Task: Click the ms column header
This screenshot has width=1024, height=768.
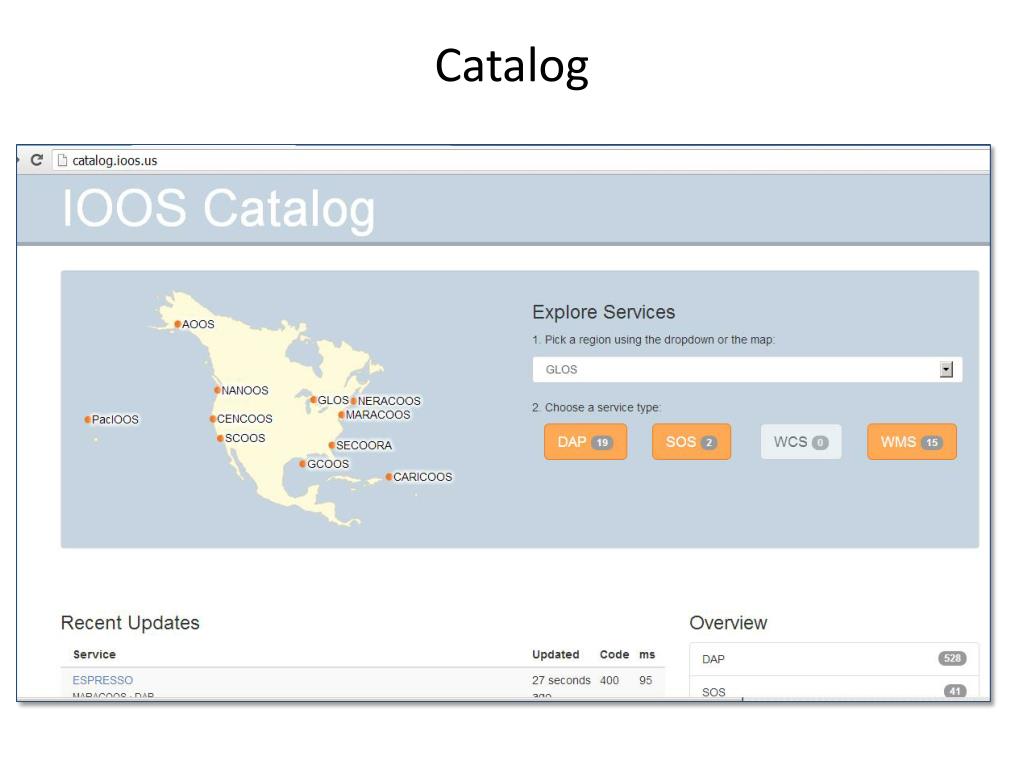Action: 647,654
